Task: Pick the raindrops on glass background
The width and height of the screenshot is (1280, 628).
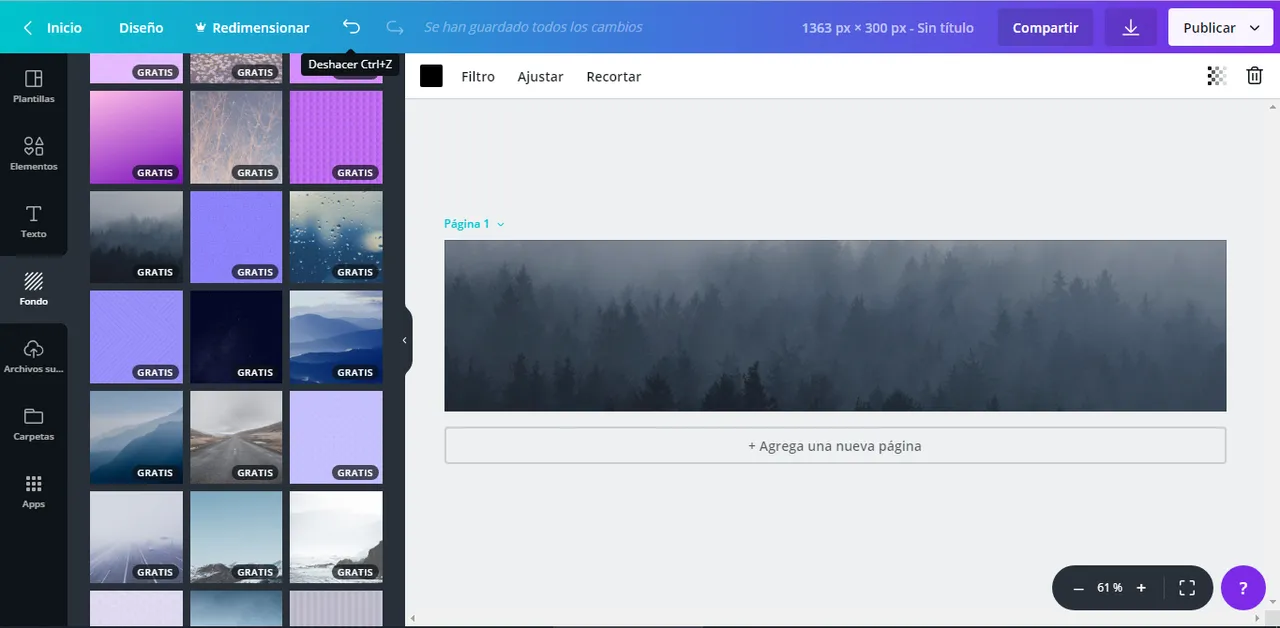Action: tap(336, 237)
